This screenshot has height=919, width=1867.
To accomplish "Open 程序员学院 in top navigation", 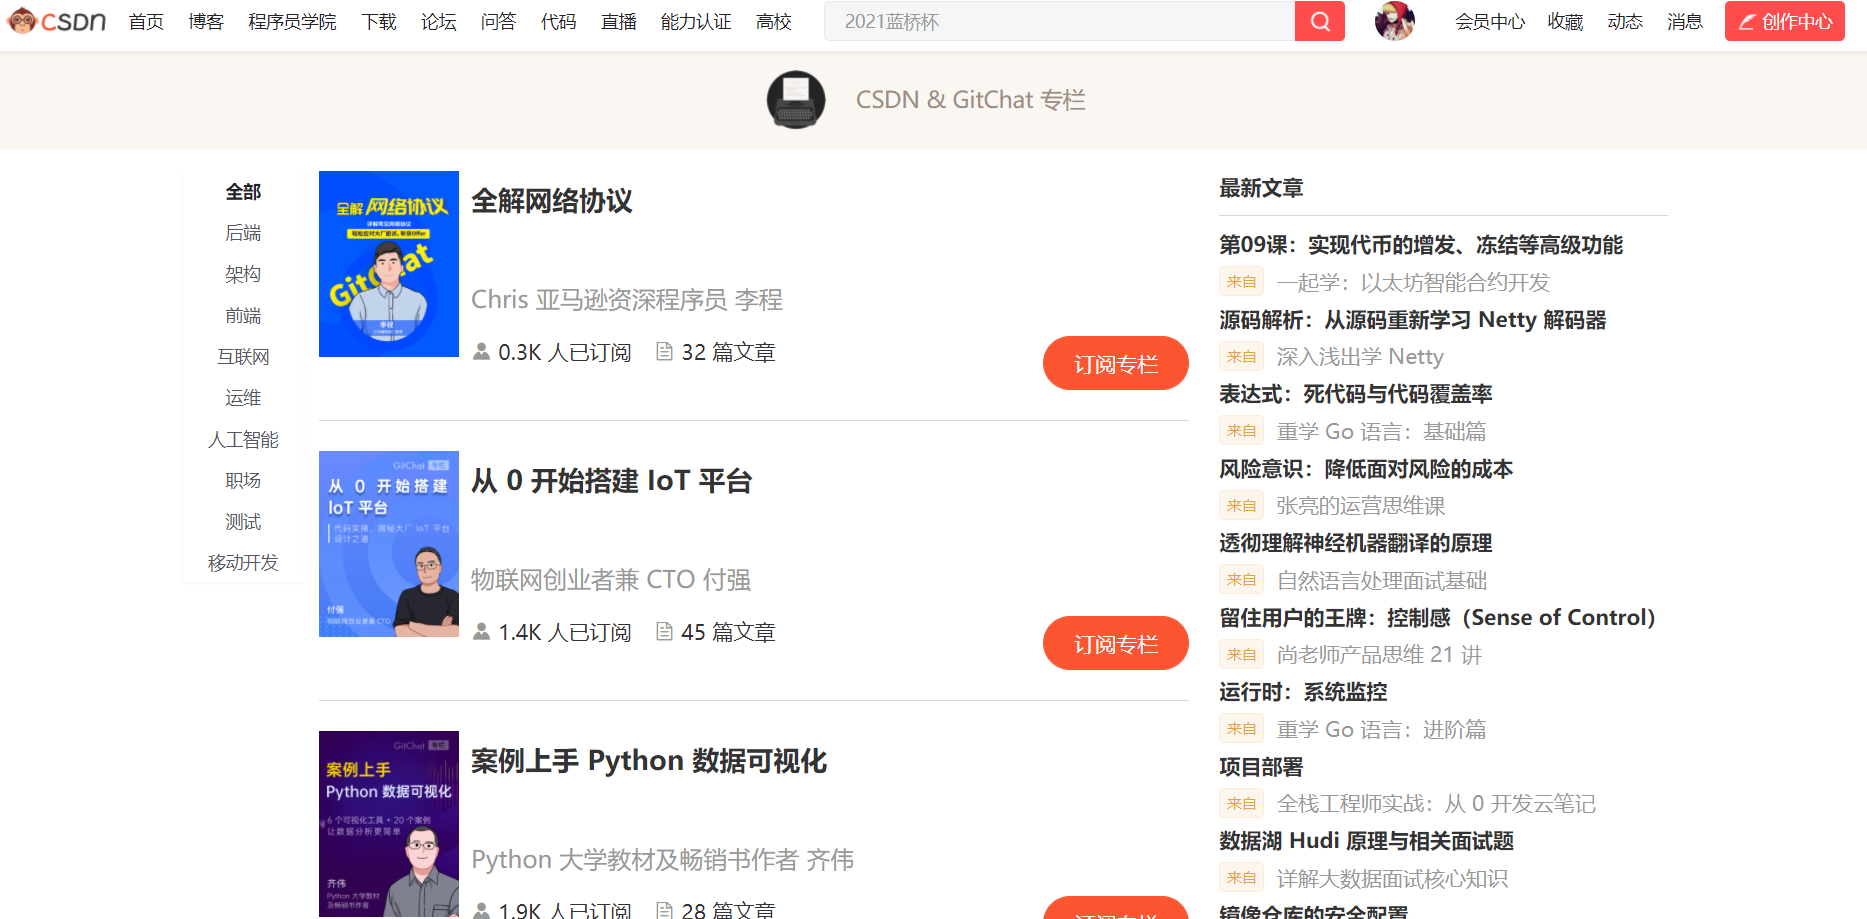I will (292, 22).
